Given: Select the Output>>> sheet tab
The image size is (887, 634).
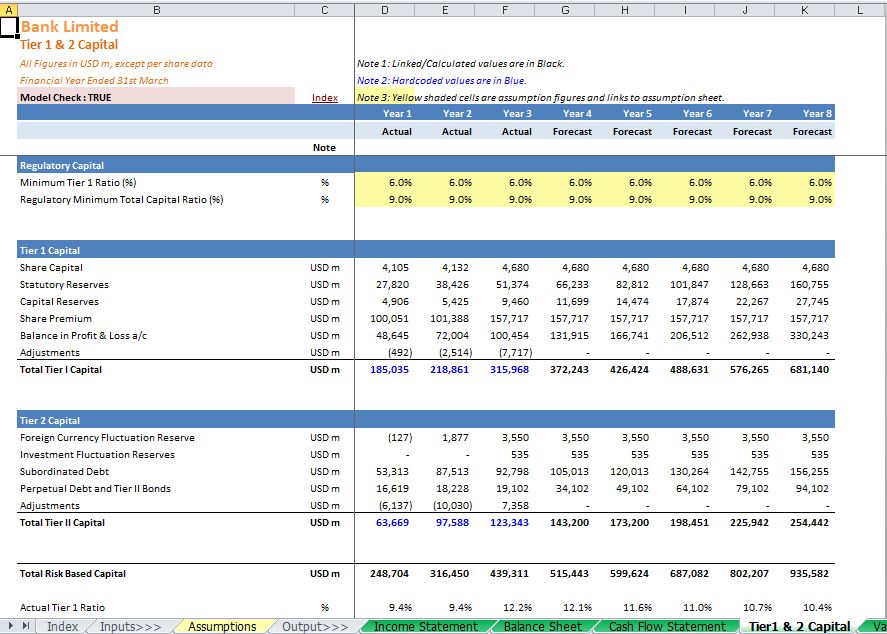Looking at the screenshot, I should (x=315, y=627).
